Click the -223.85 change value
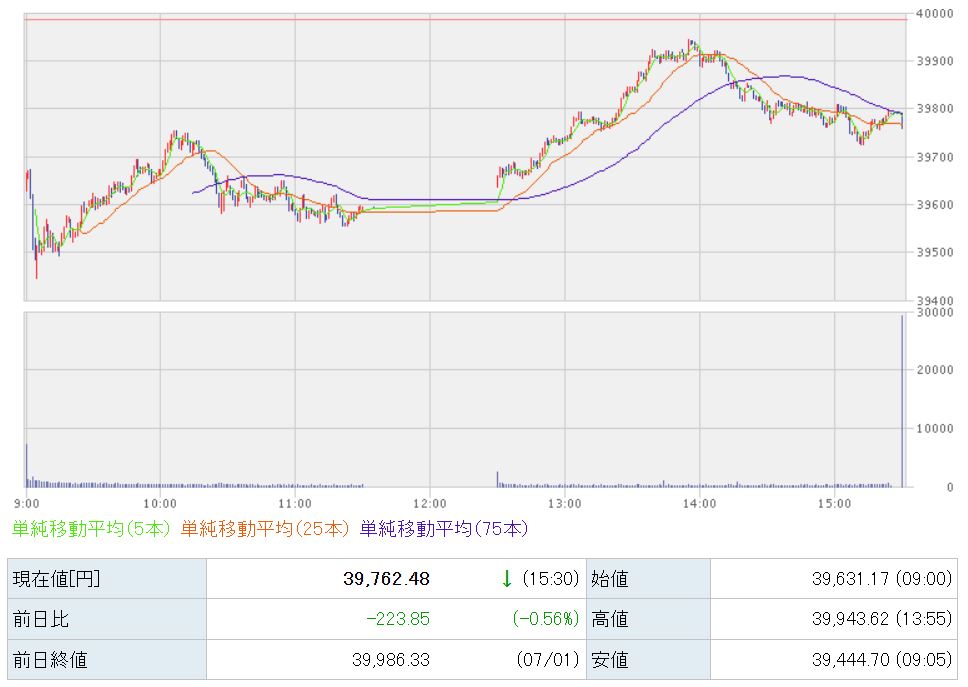Viewport: 968px width, 687px height. click(x=398, y=618)
